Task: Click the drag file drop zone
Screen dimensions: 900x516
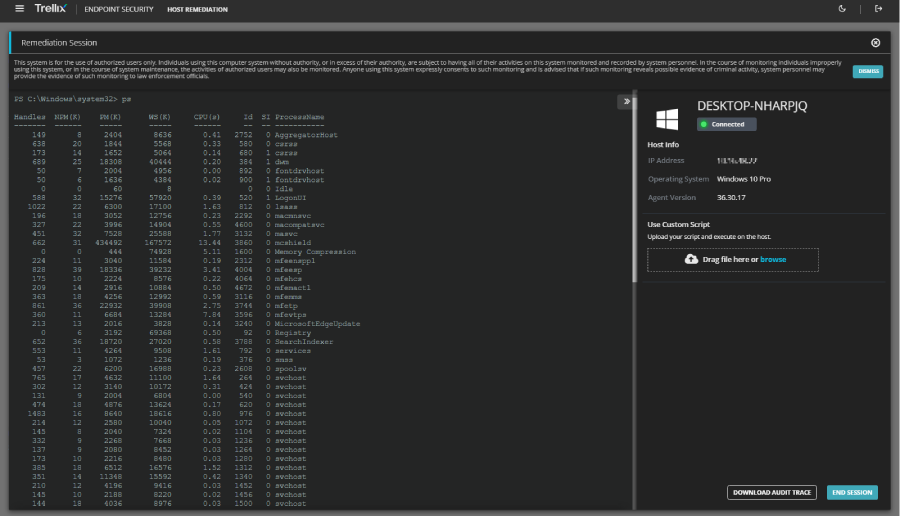Action: (x=733, y=259)
